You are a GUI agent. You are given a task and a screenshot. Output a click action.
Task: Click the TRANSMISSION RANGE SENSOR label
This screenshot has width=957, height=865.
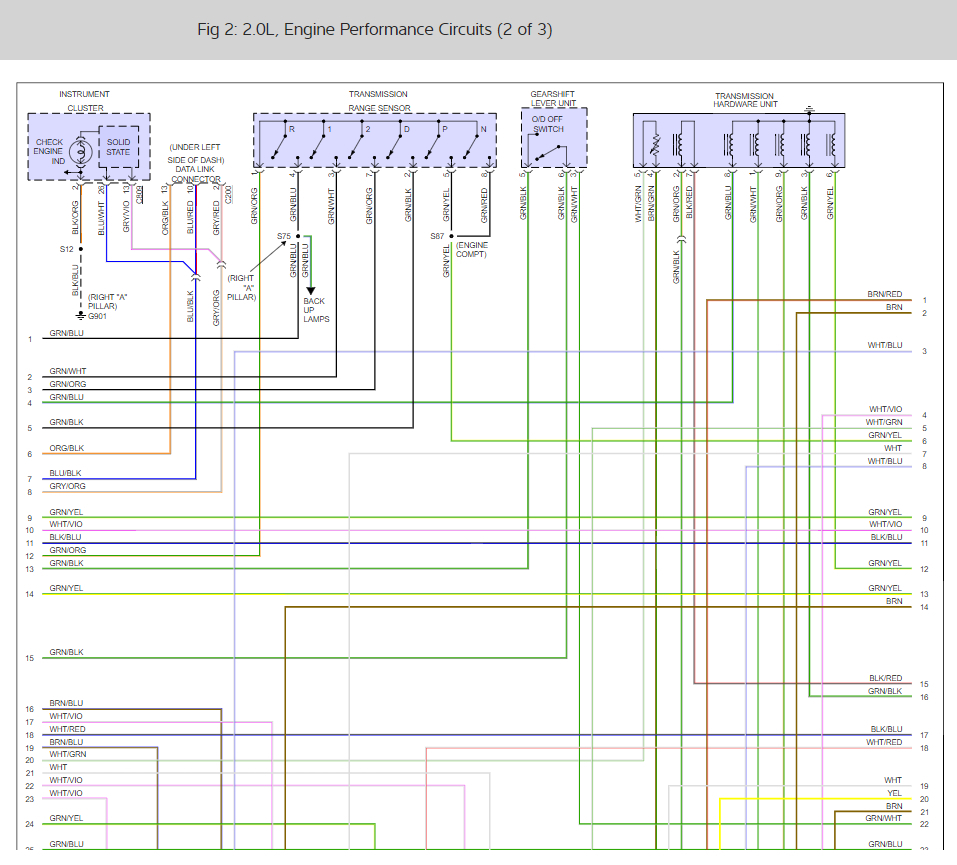coord(378,101)
